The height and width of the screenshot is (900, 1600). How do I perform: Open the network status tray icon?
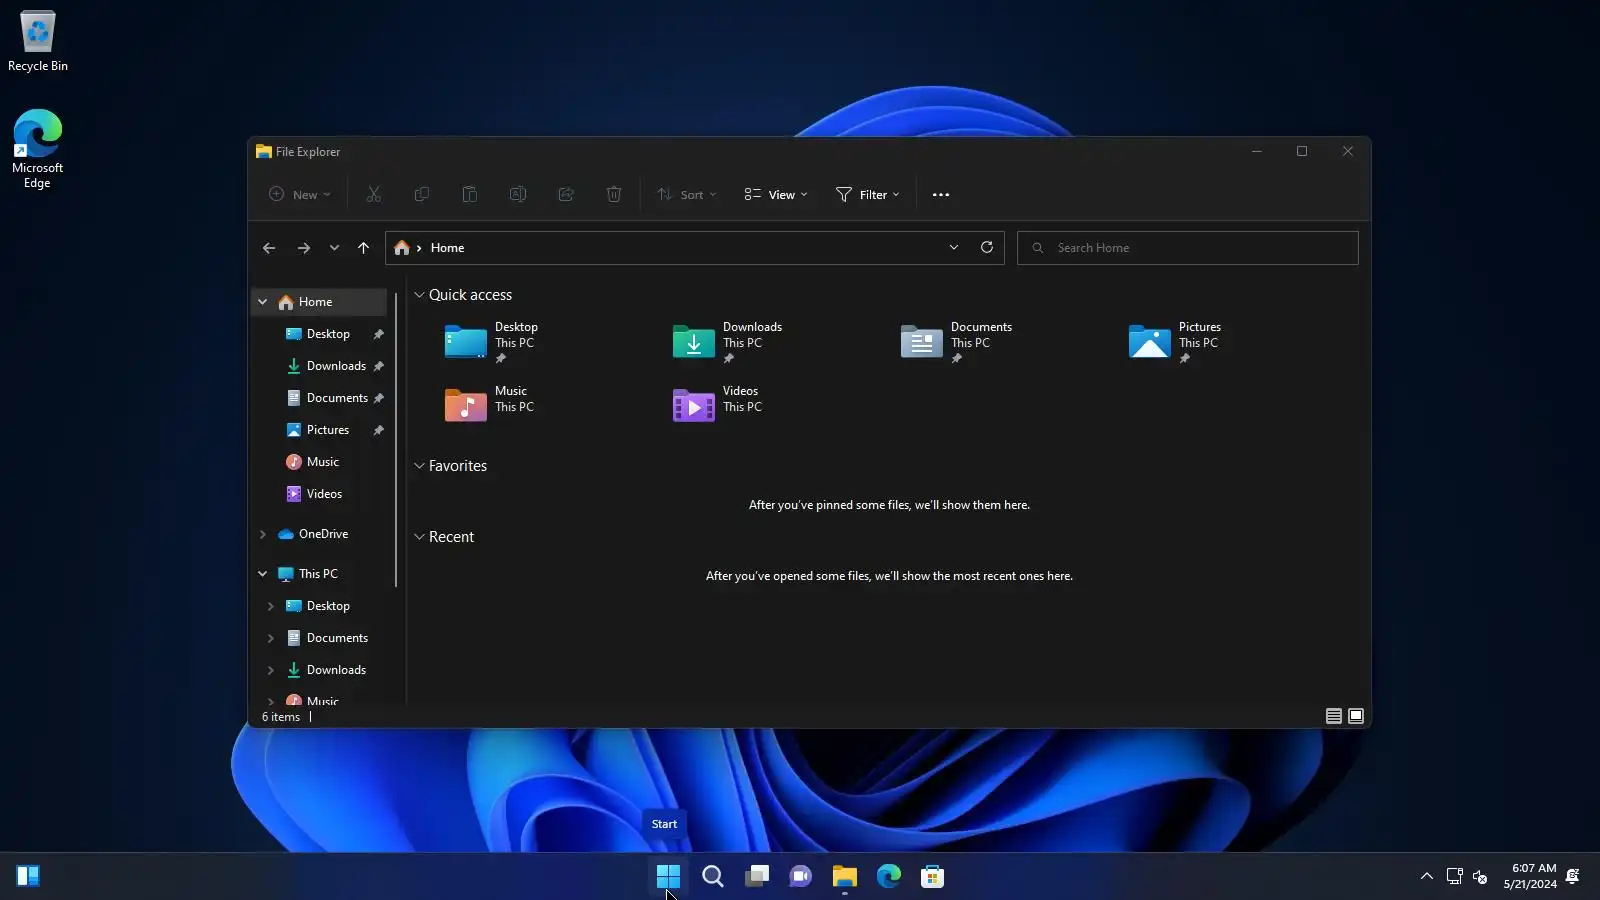click(x=1455, y=877)
